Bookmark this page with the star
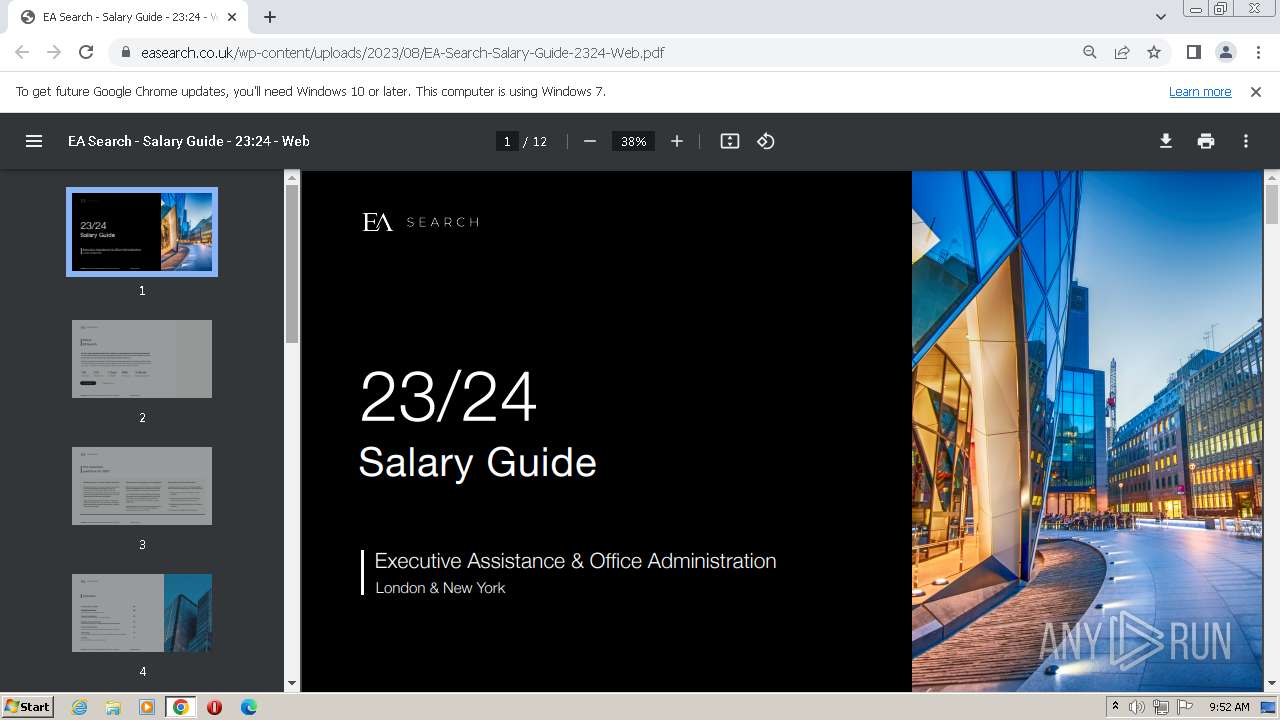 click(x=1154, y=52)
